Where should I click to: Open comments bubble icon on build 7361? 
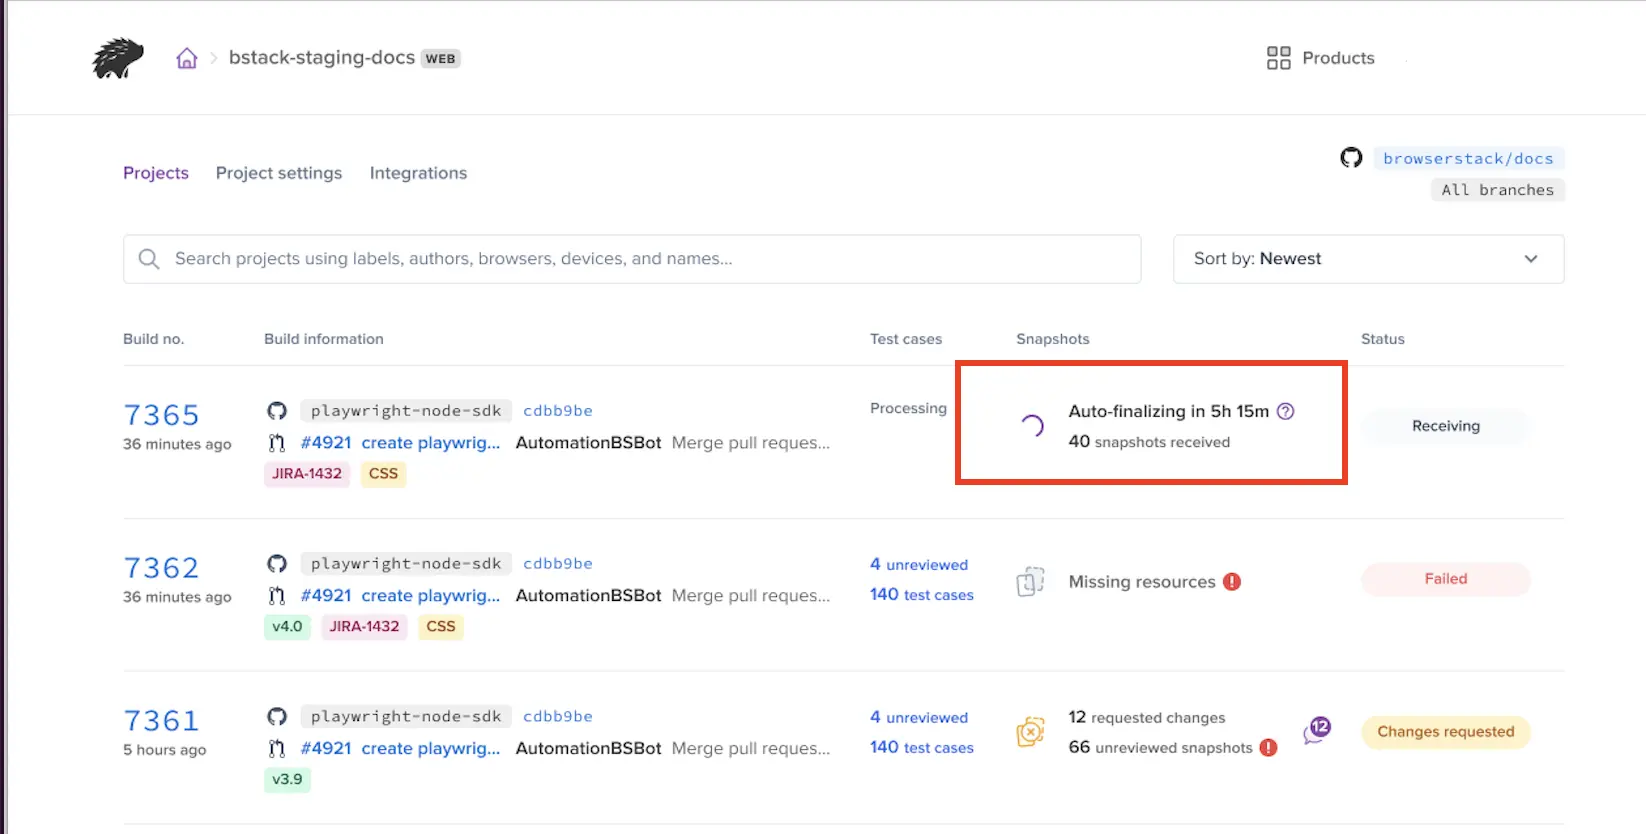(x=1317, y=731)
